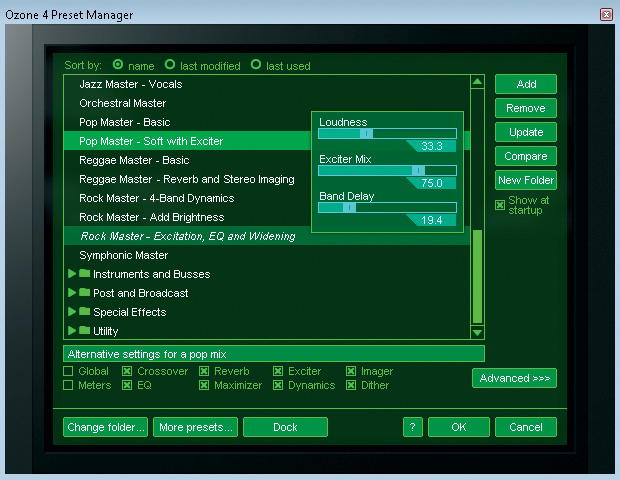Click the preset description field
The height and width of the screenshot is (480, 620).
point(274,354)
